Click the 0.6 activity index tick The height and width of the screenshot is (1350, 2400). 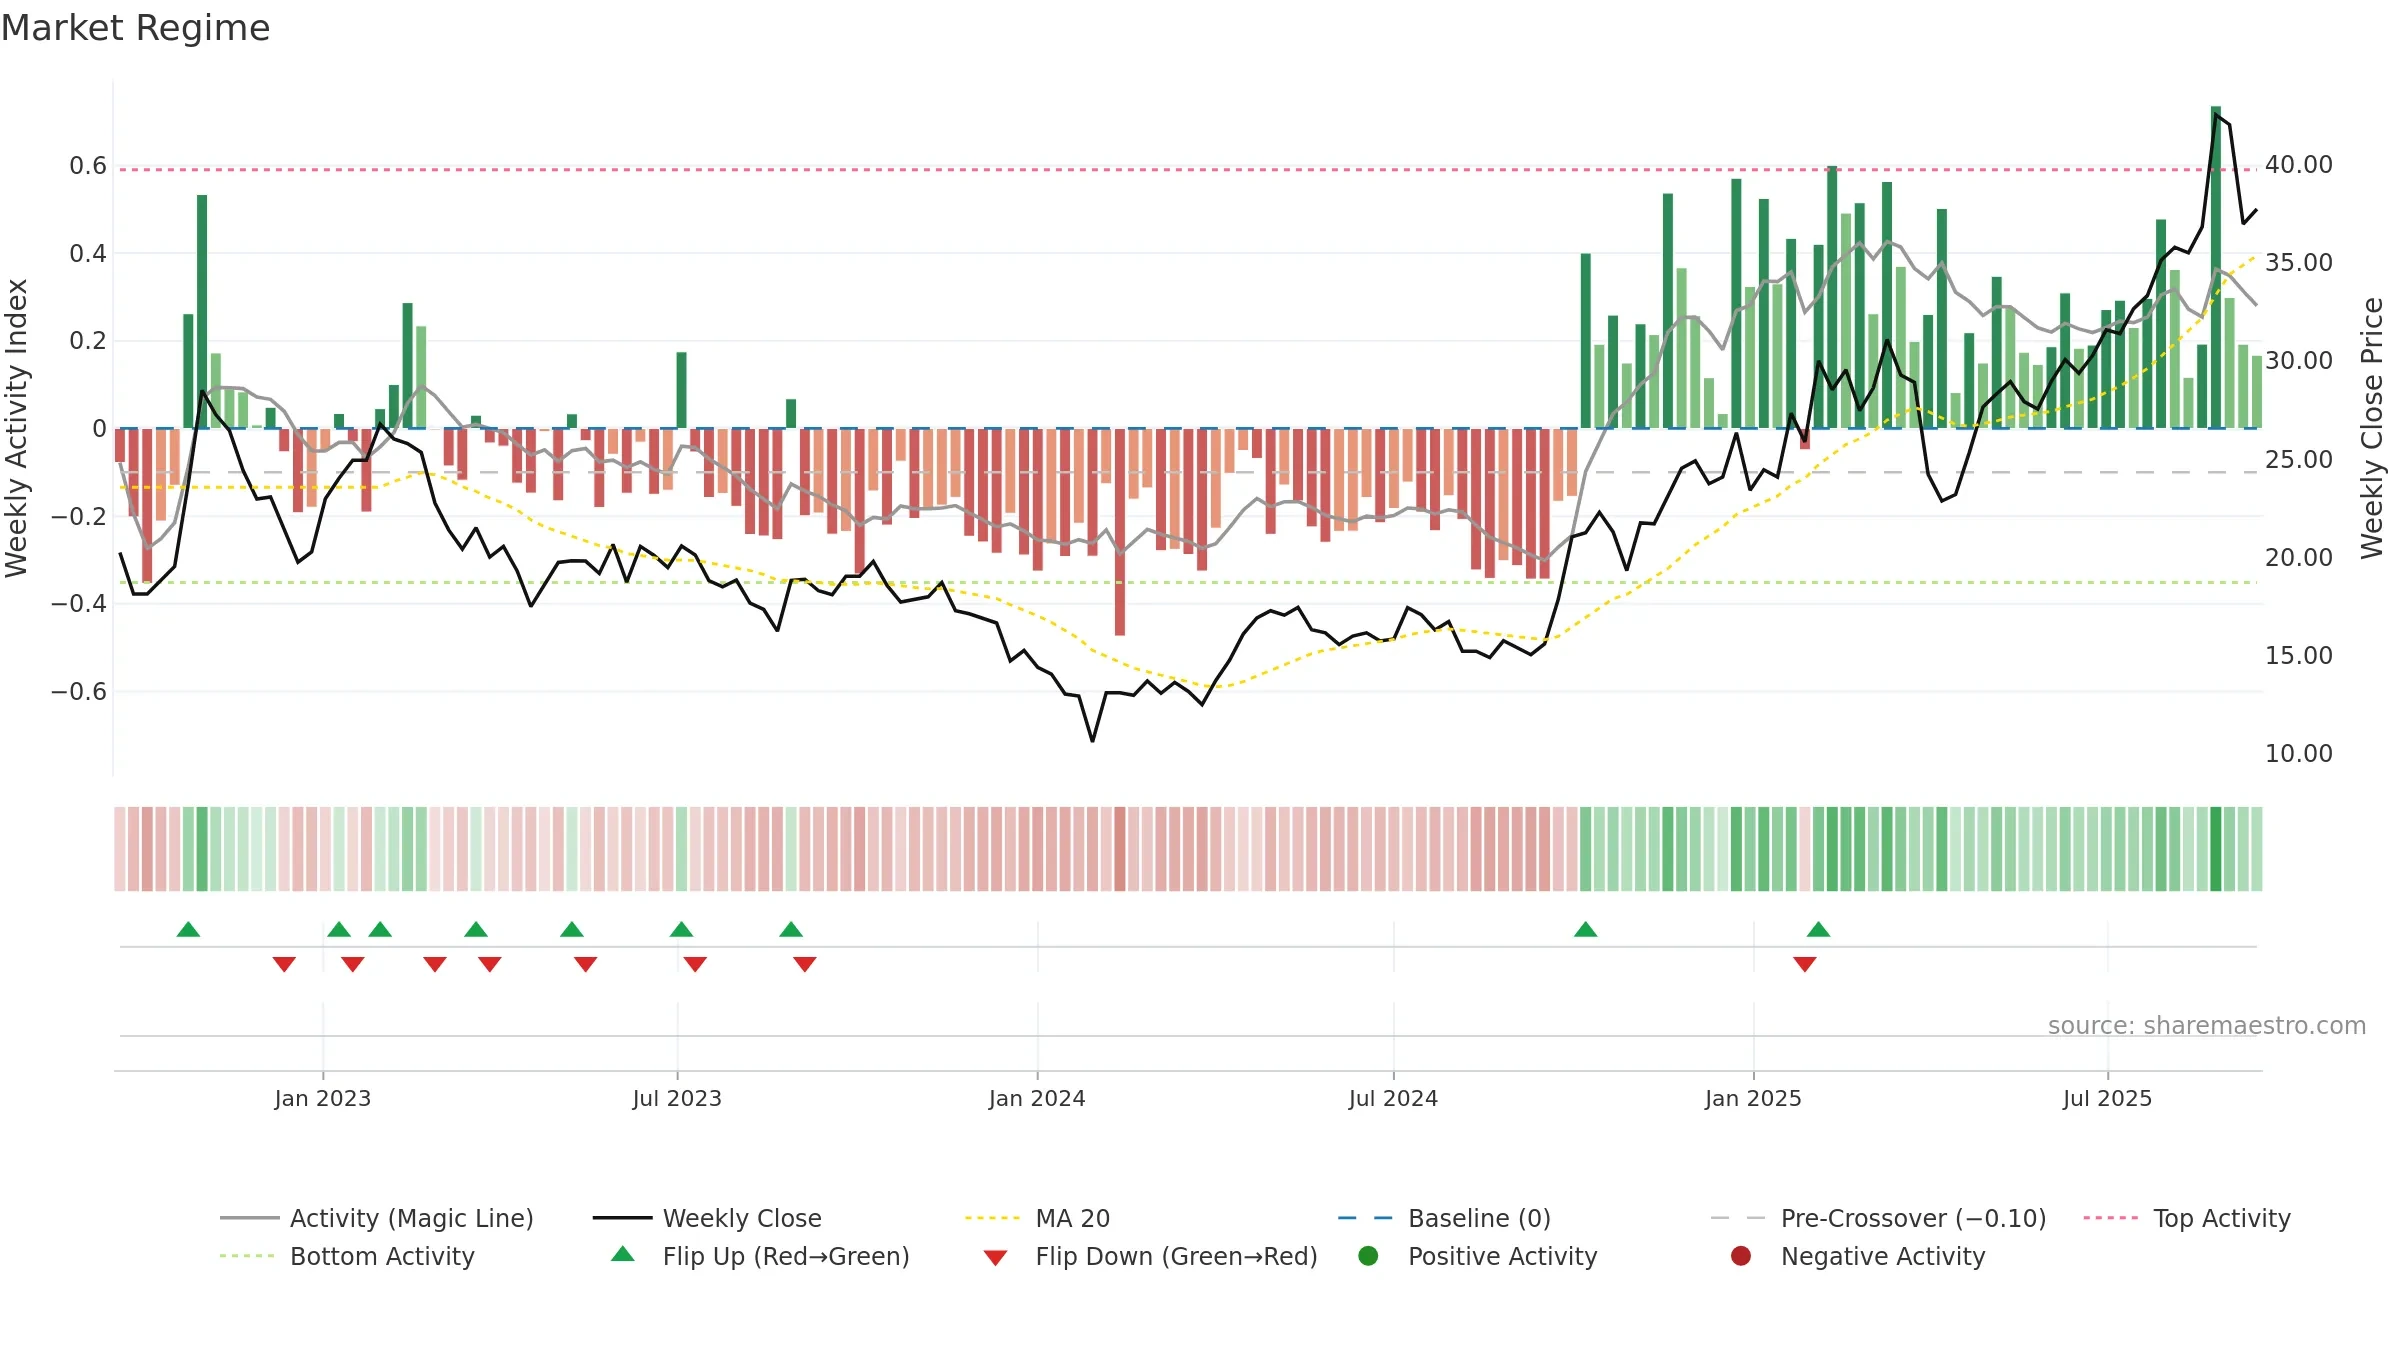click(x=88, y=166)
